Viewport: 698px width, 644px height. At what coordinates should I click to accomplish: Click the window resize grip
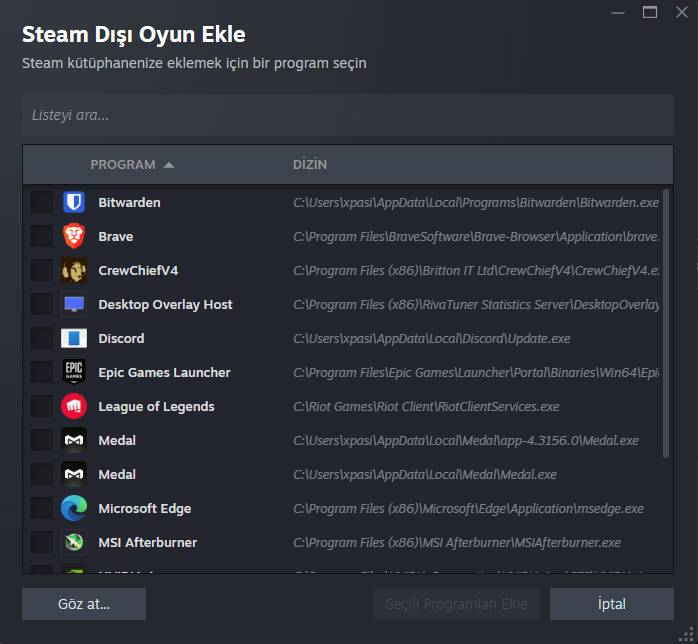coord(687,634)
